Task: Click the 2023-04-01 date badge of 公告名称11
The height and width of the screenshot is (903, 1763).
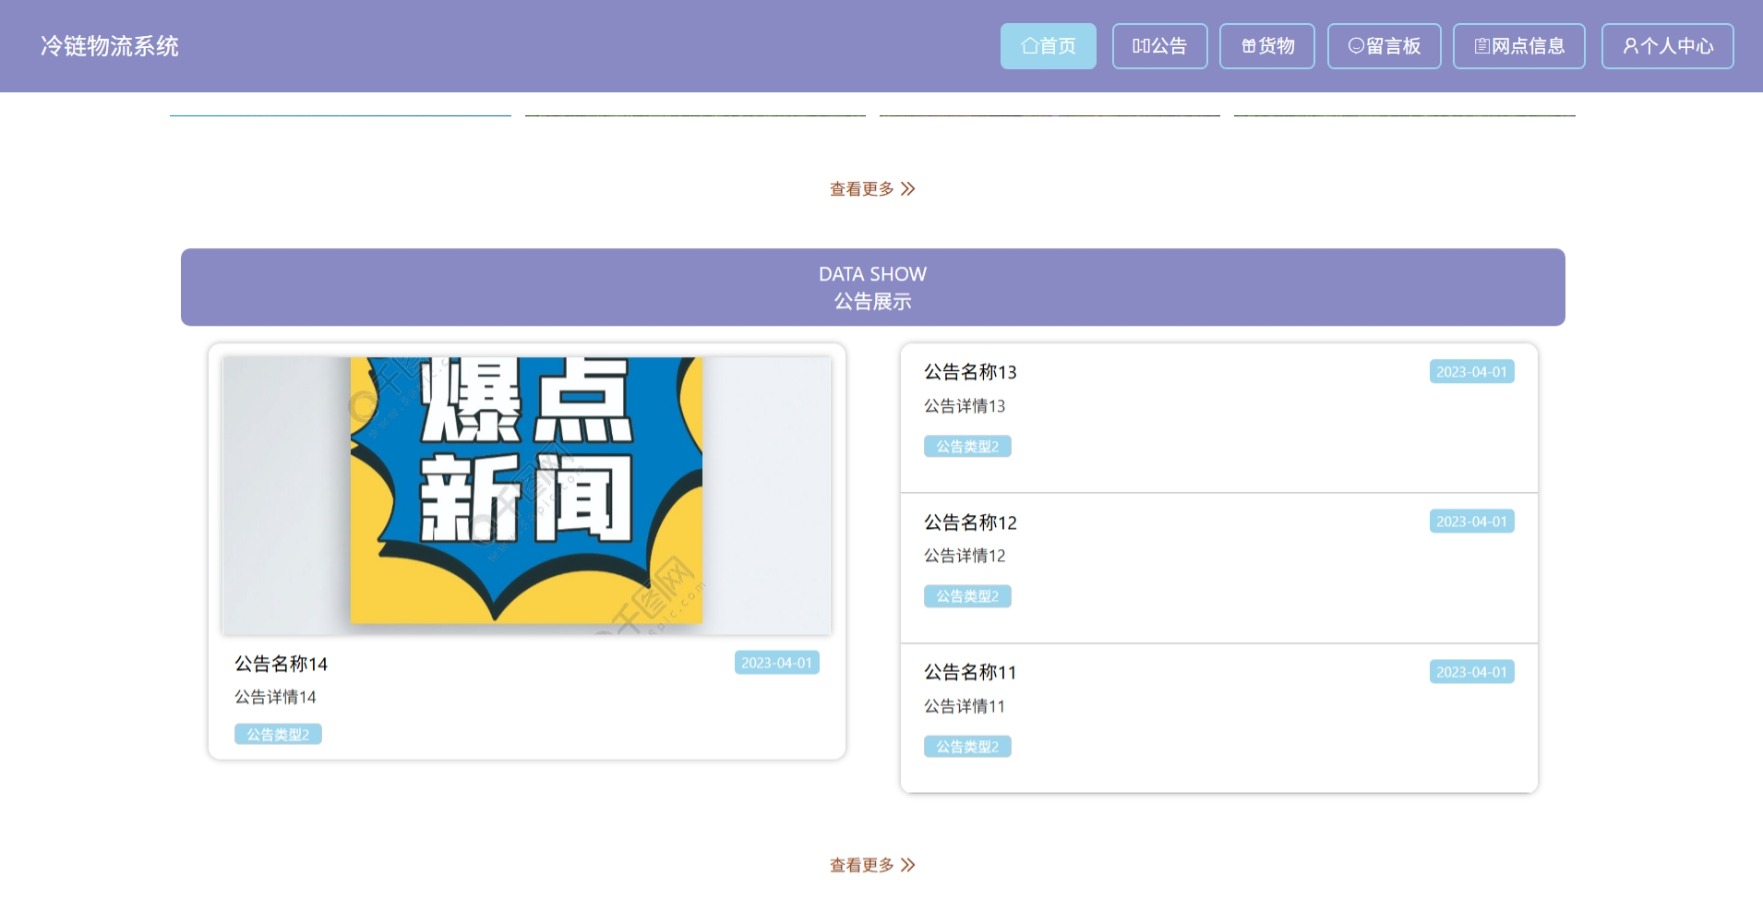Action: click(1472, 672)
